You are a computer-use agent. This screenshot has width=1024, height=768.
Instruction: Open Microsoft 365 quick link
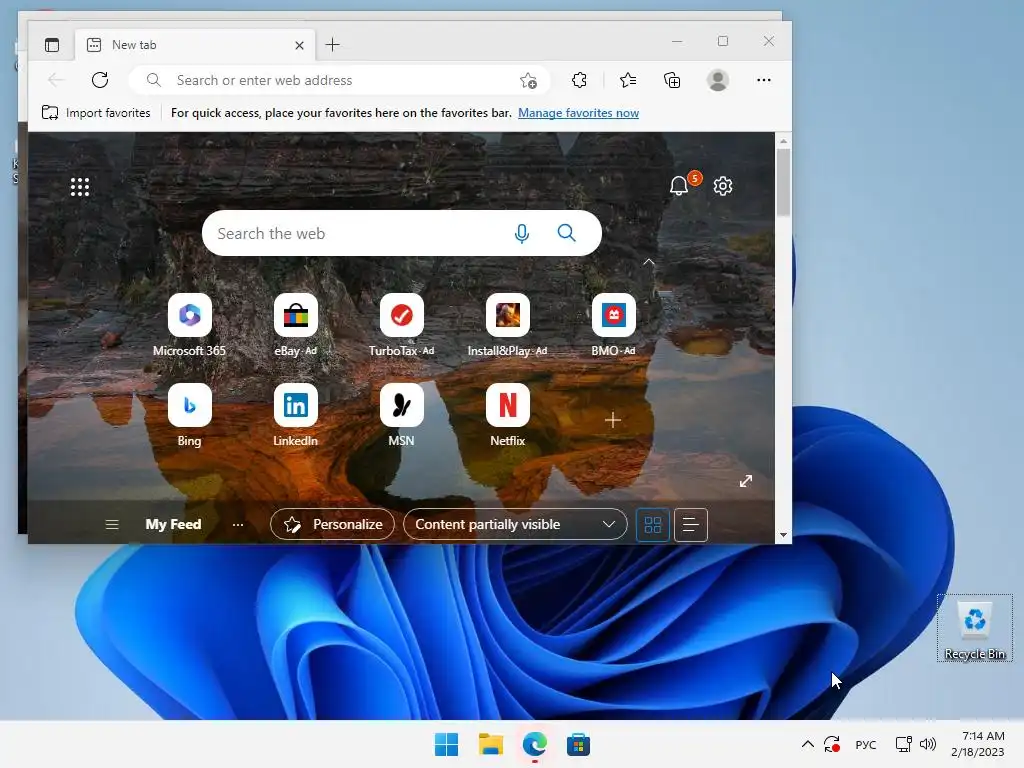pos(189,325)
